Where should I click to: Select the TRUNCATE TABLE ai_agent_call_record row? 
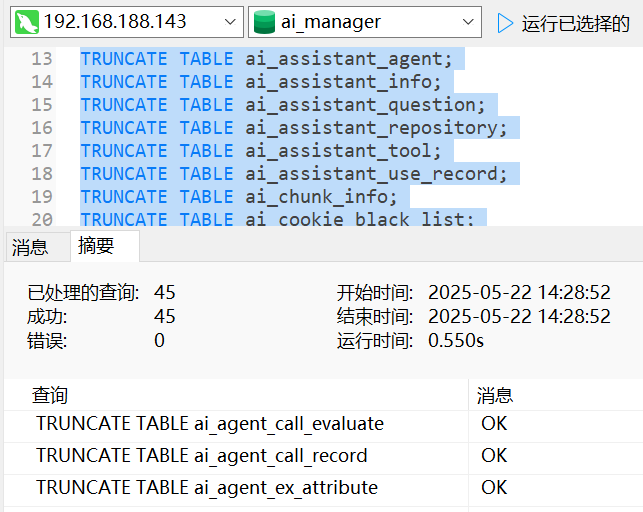[202, 456]
